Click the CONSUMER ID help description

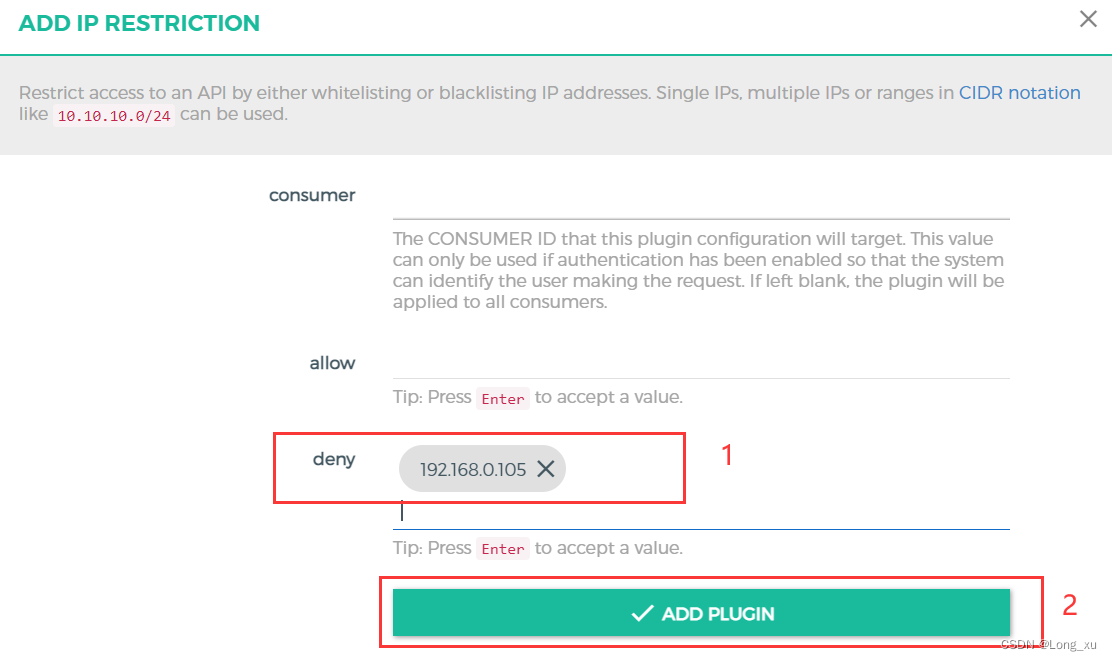698,270
